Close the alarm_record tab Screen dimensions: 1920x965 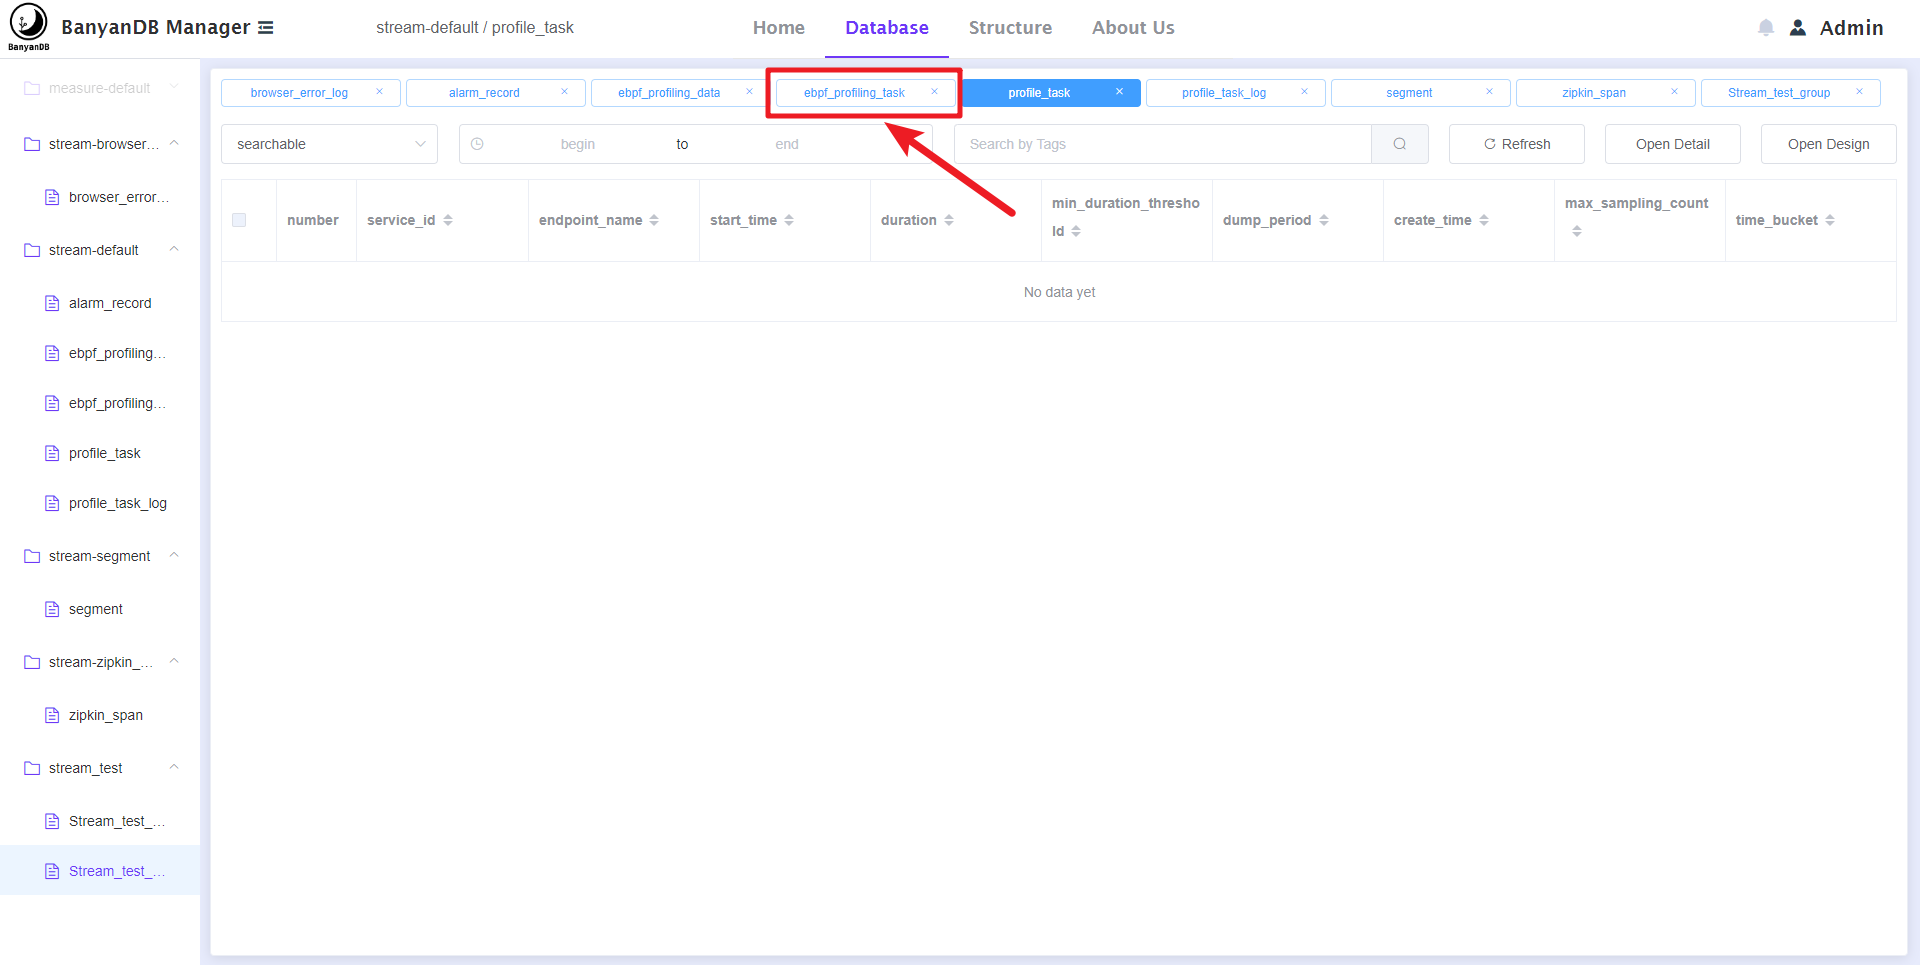[x=564, y=92]
